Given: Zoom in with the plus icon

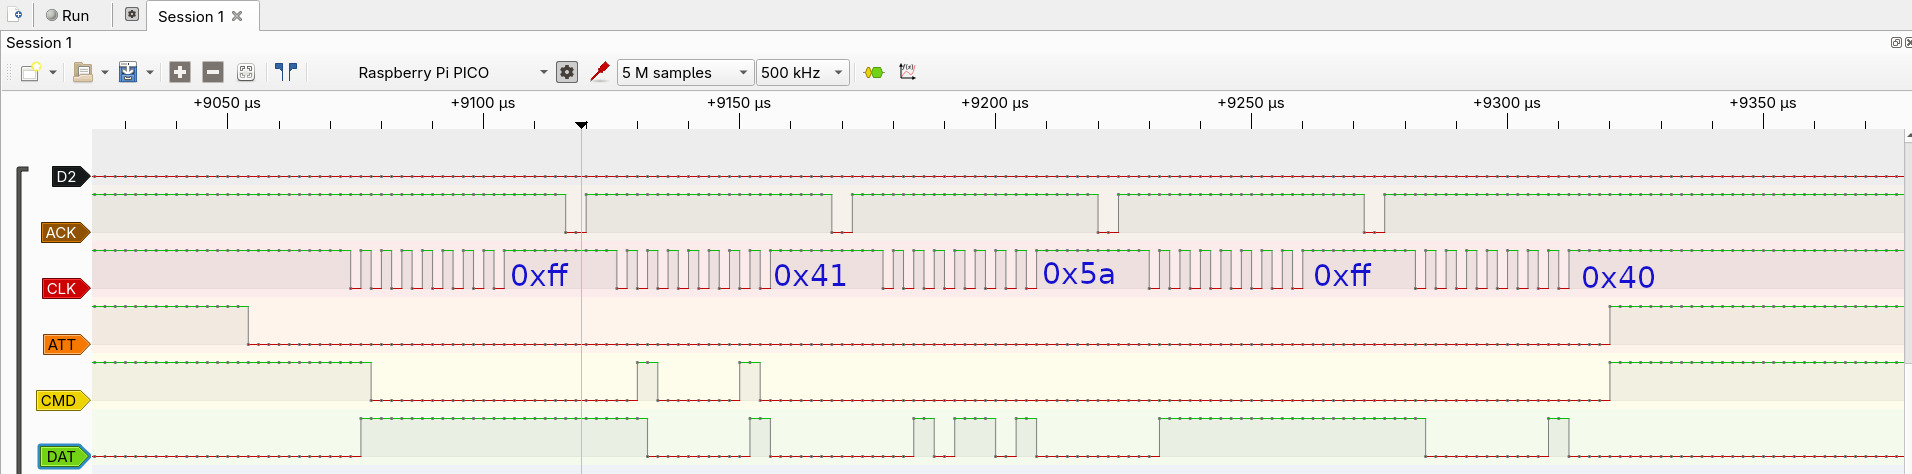Looking at the screenshot, I should 180,72.
